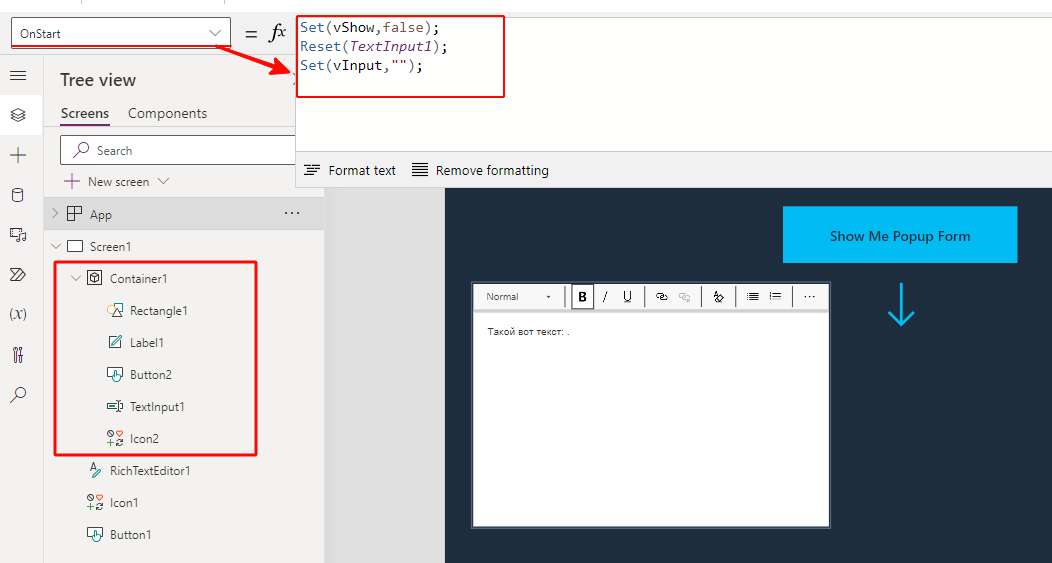This screenshot has width=1052, height=563.
Task: Open the Insert pane plus icon
Action: pos(18,155)
